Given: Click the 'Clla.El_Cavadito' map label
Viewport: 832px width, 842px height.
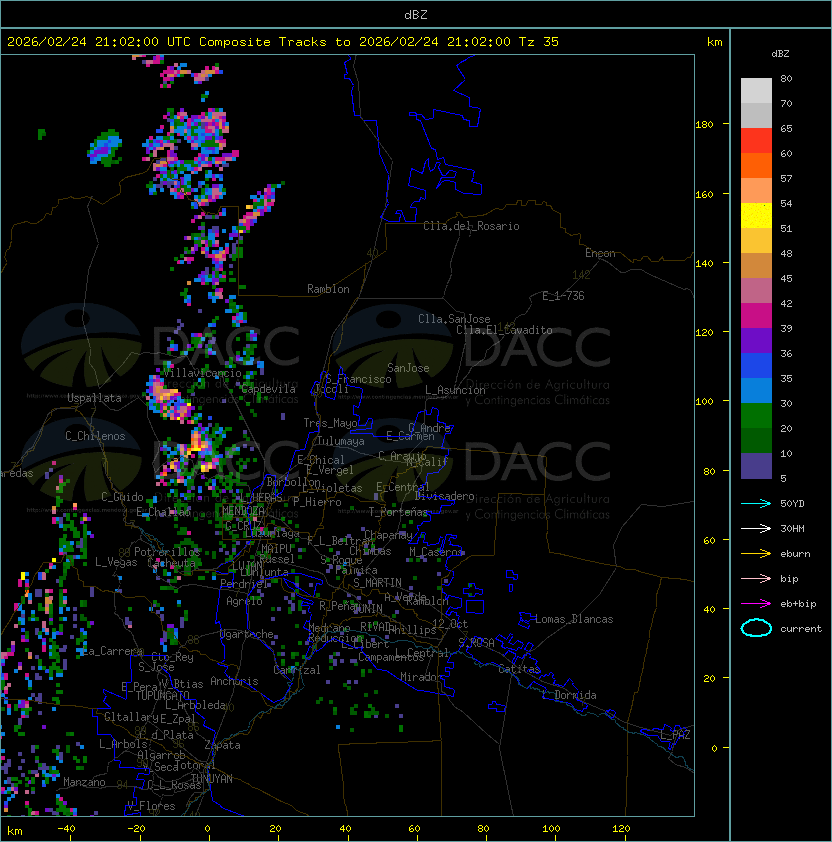Looking at the screenshot, I should tap(504, 330).
